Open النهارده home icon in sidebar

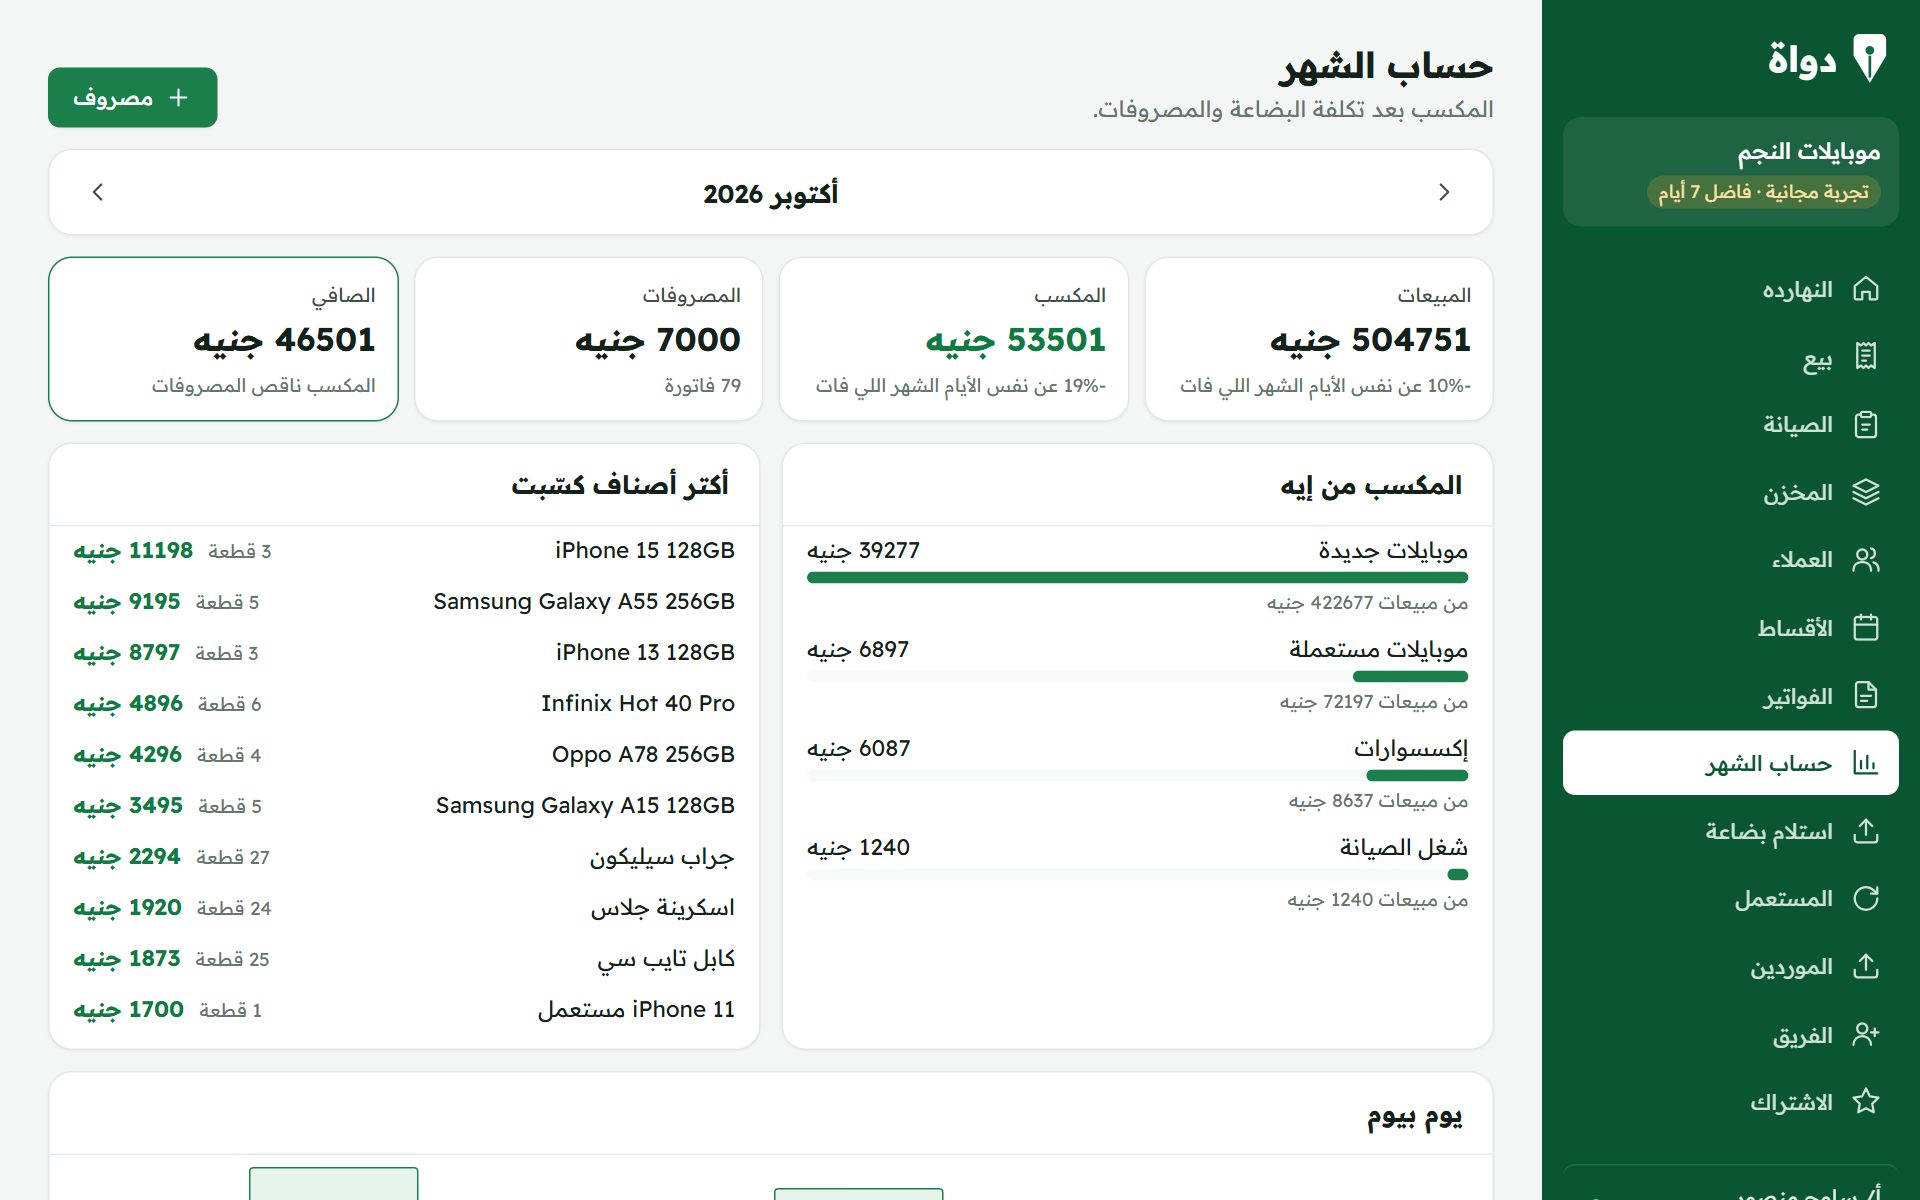(1865, 289)
